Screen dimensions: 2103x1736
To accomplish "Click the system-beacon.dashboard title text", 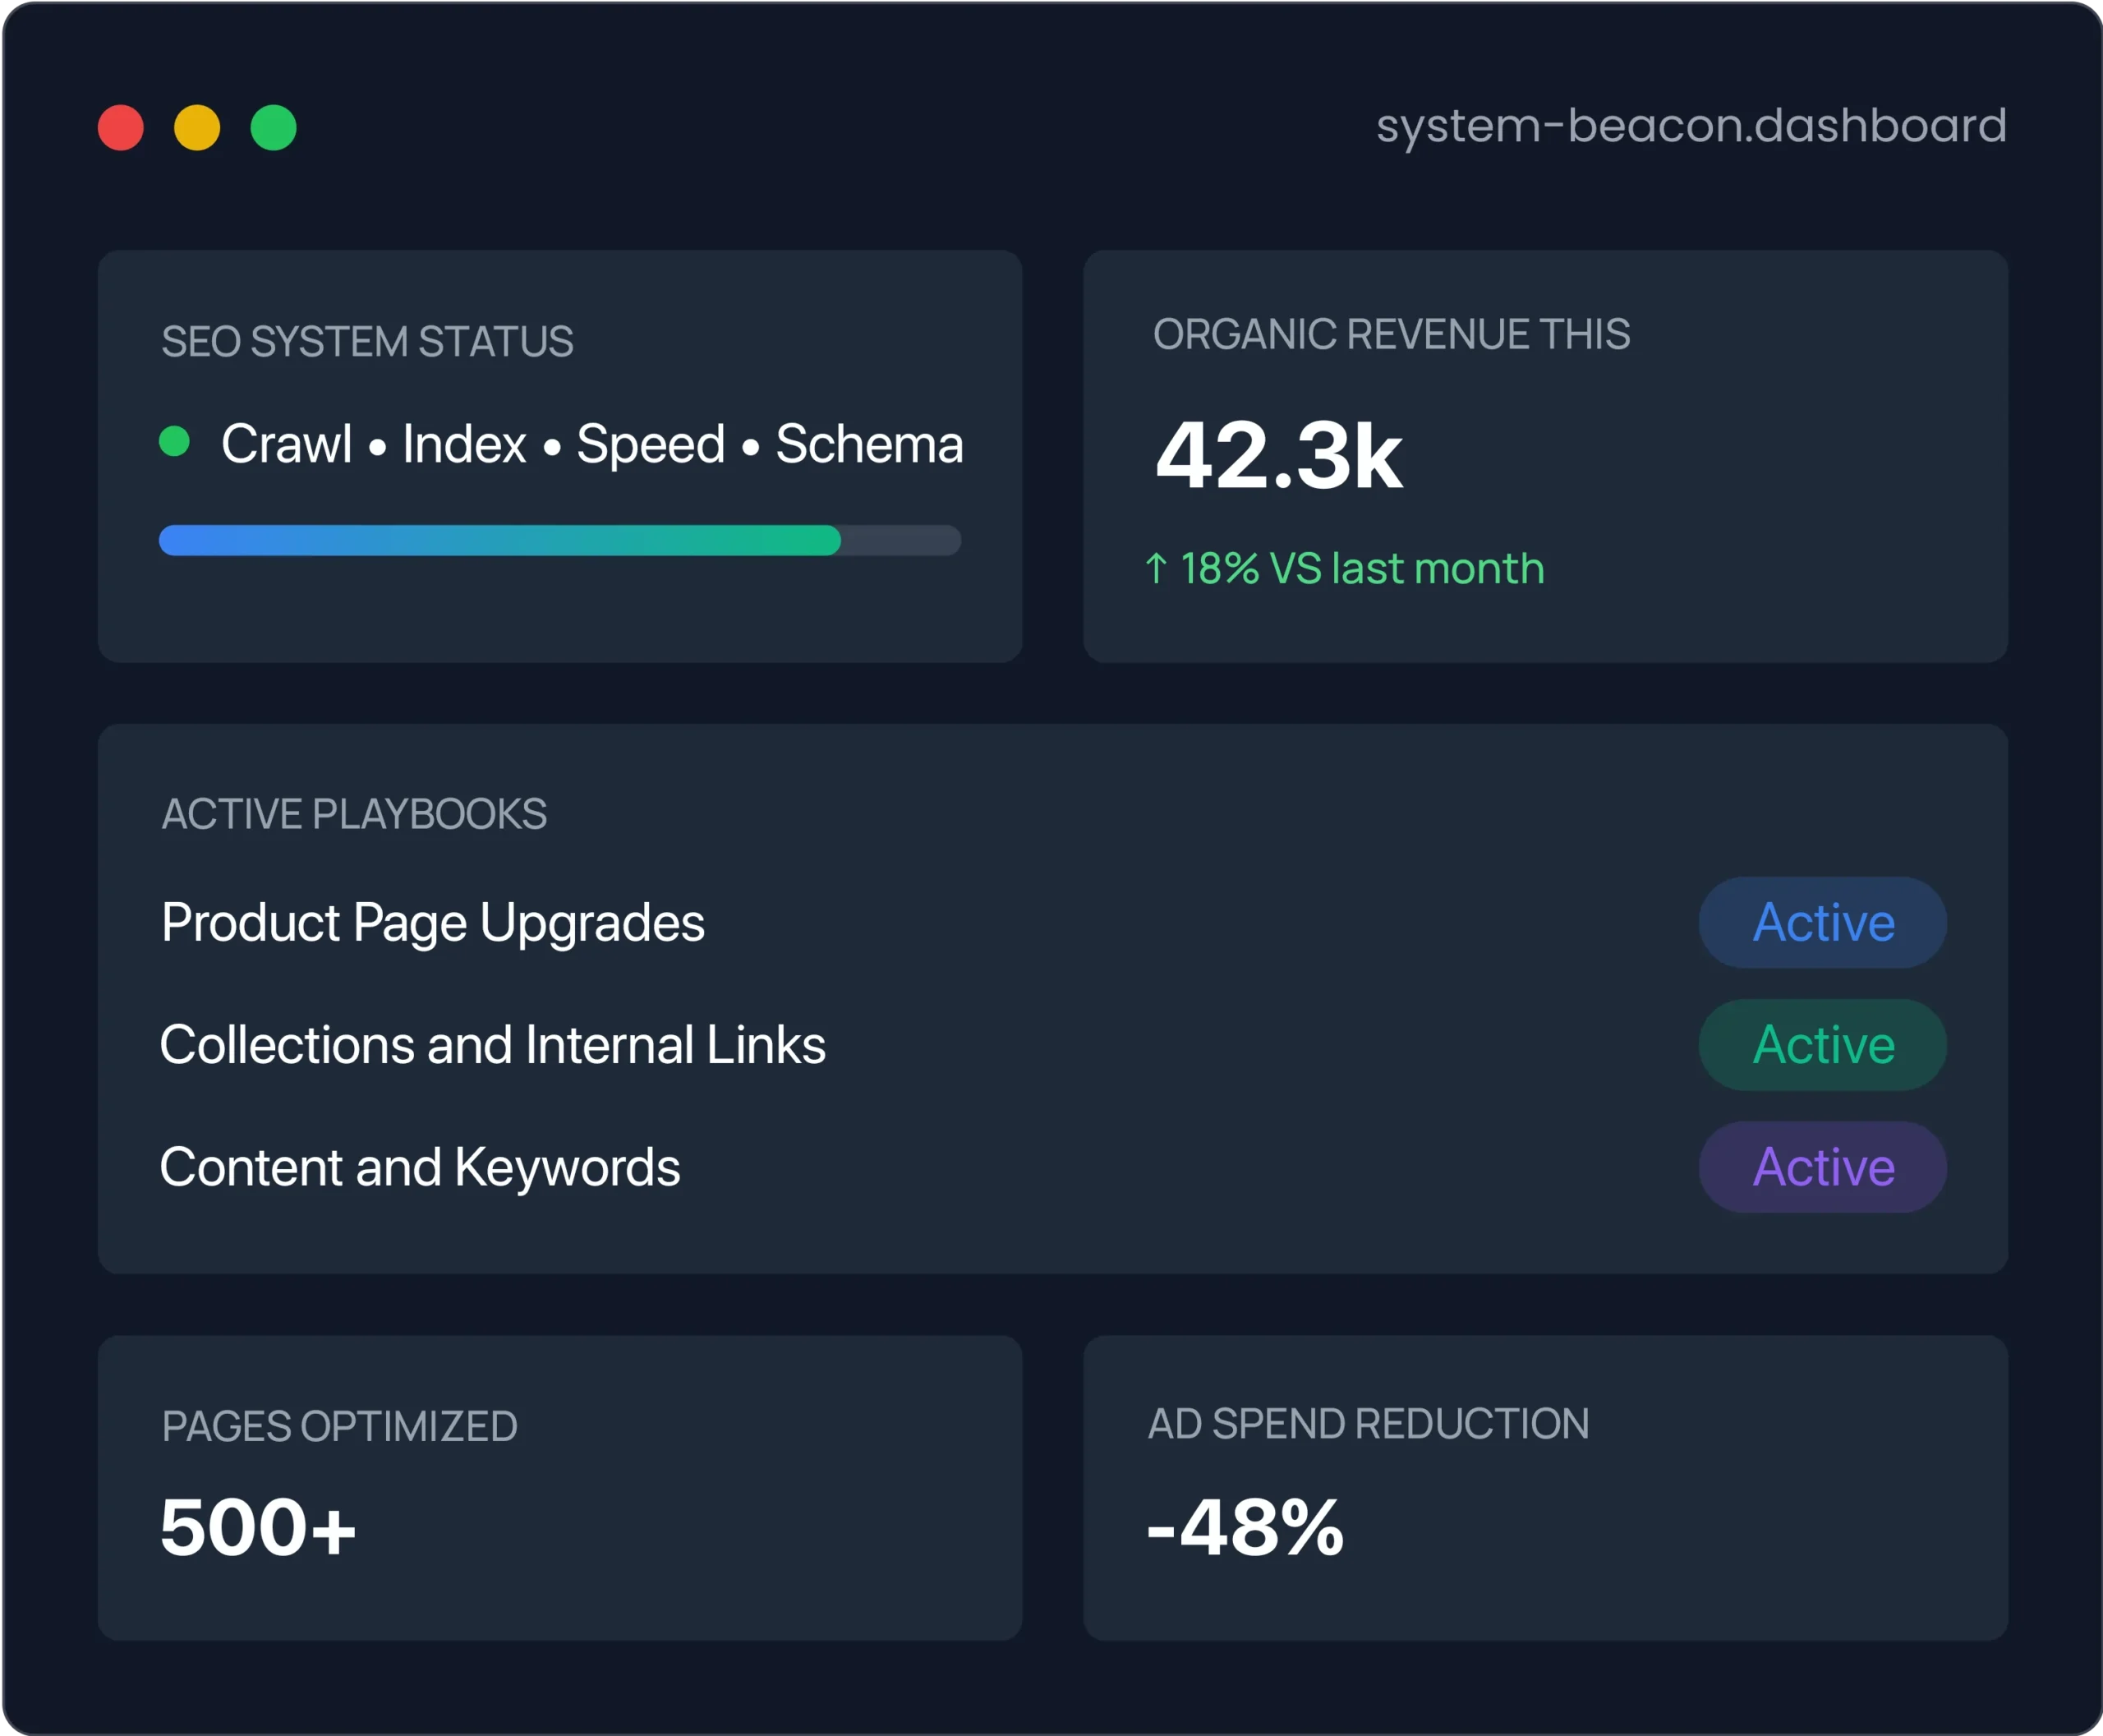I will pos(1691,126).
